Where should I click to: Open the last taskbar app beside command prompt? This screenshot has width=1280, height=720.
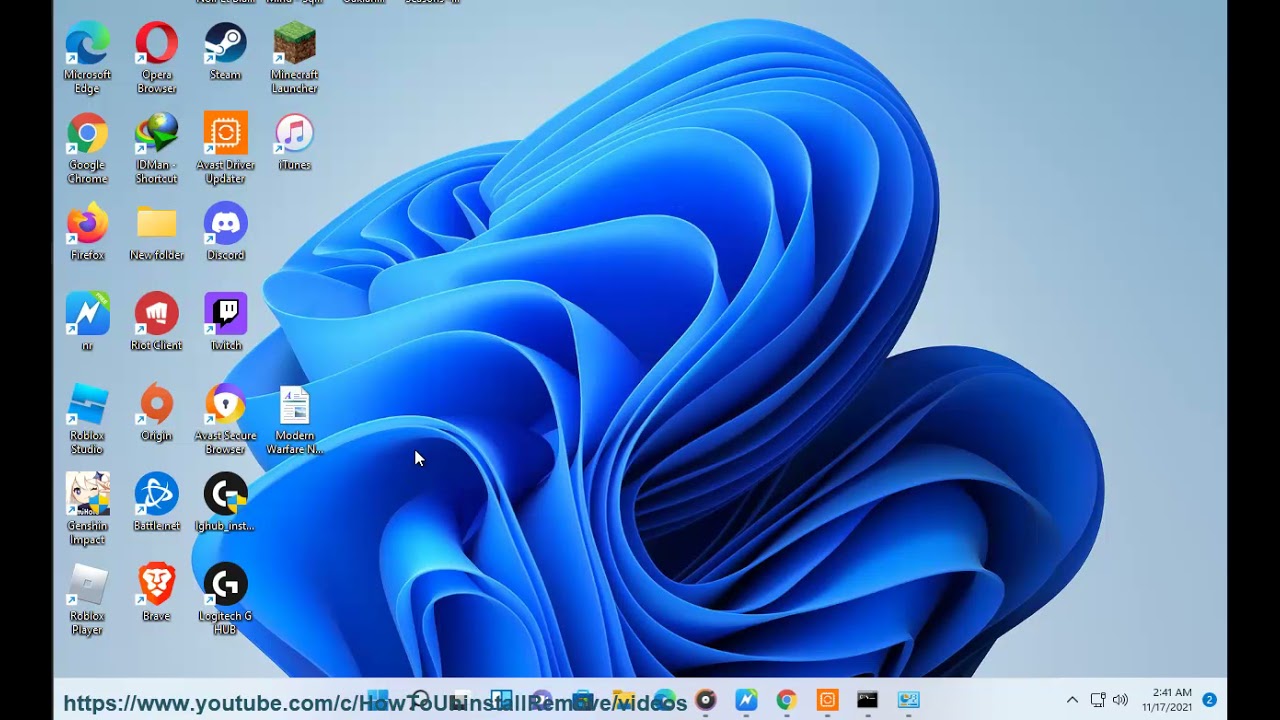click(908, 700)
